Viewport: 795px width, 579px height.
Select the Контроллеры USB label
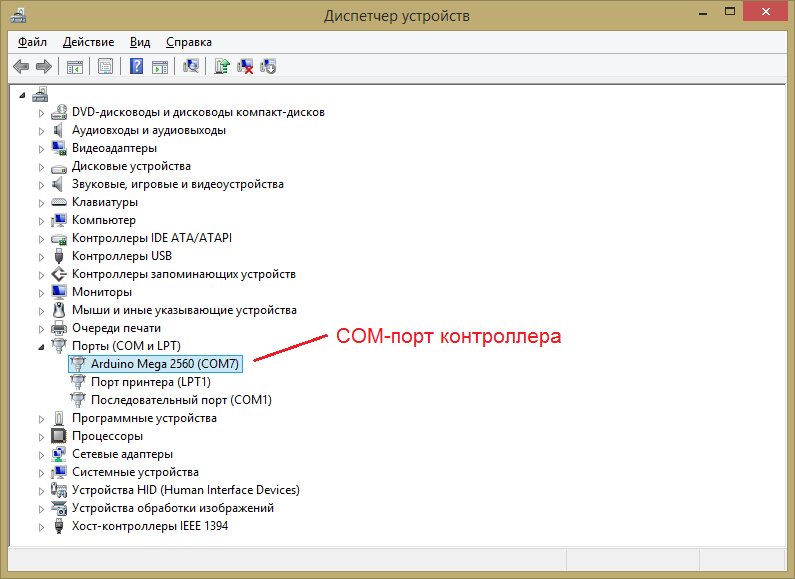[122, 256]
